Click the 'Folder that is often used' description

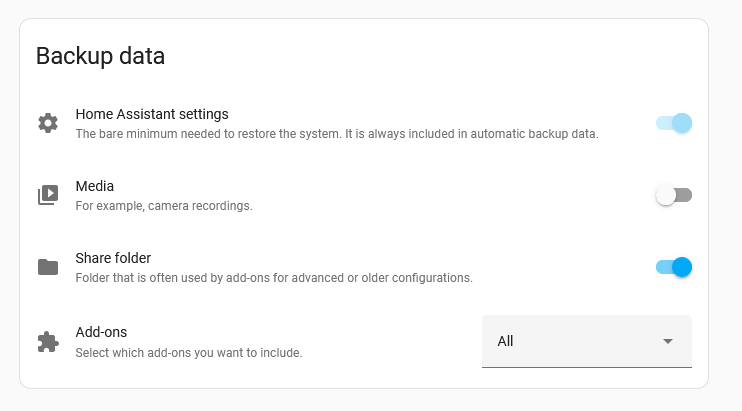click(x=274, y=278)
